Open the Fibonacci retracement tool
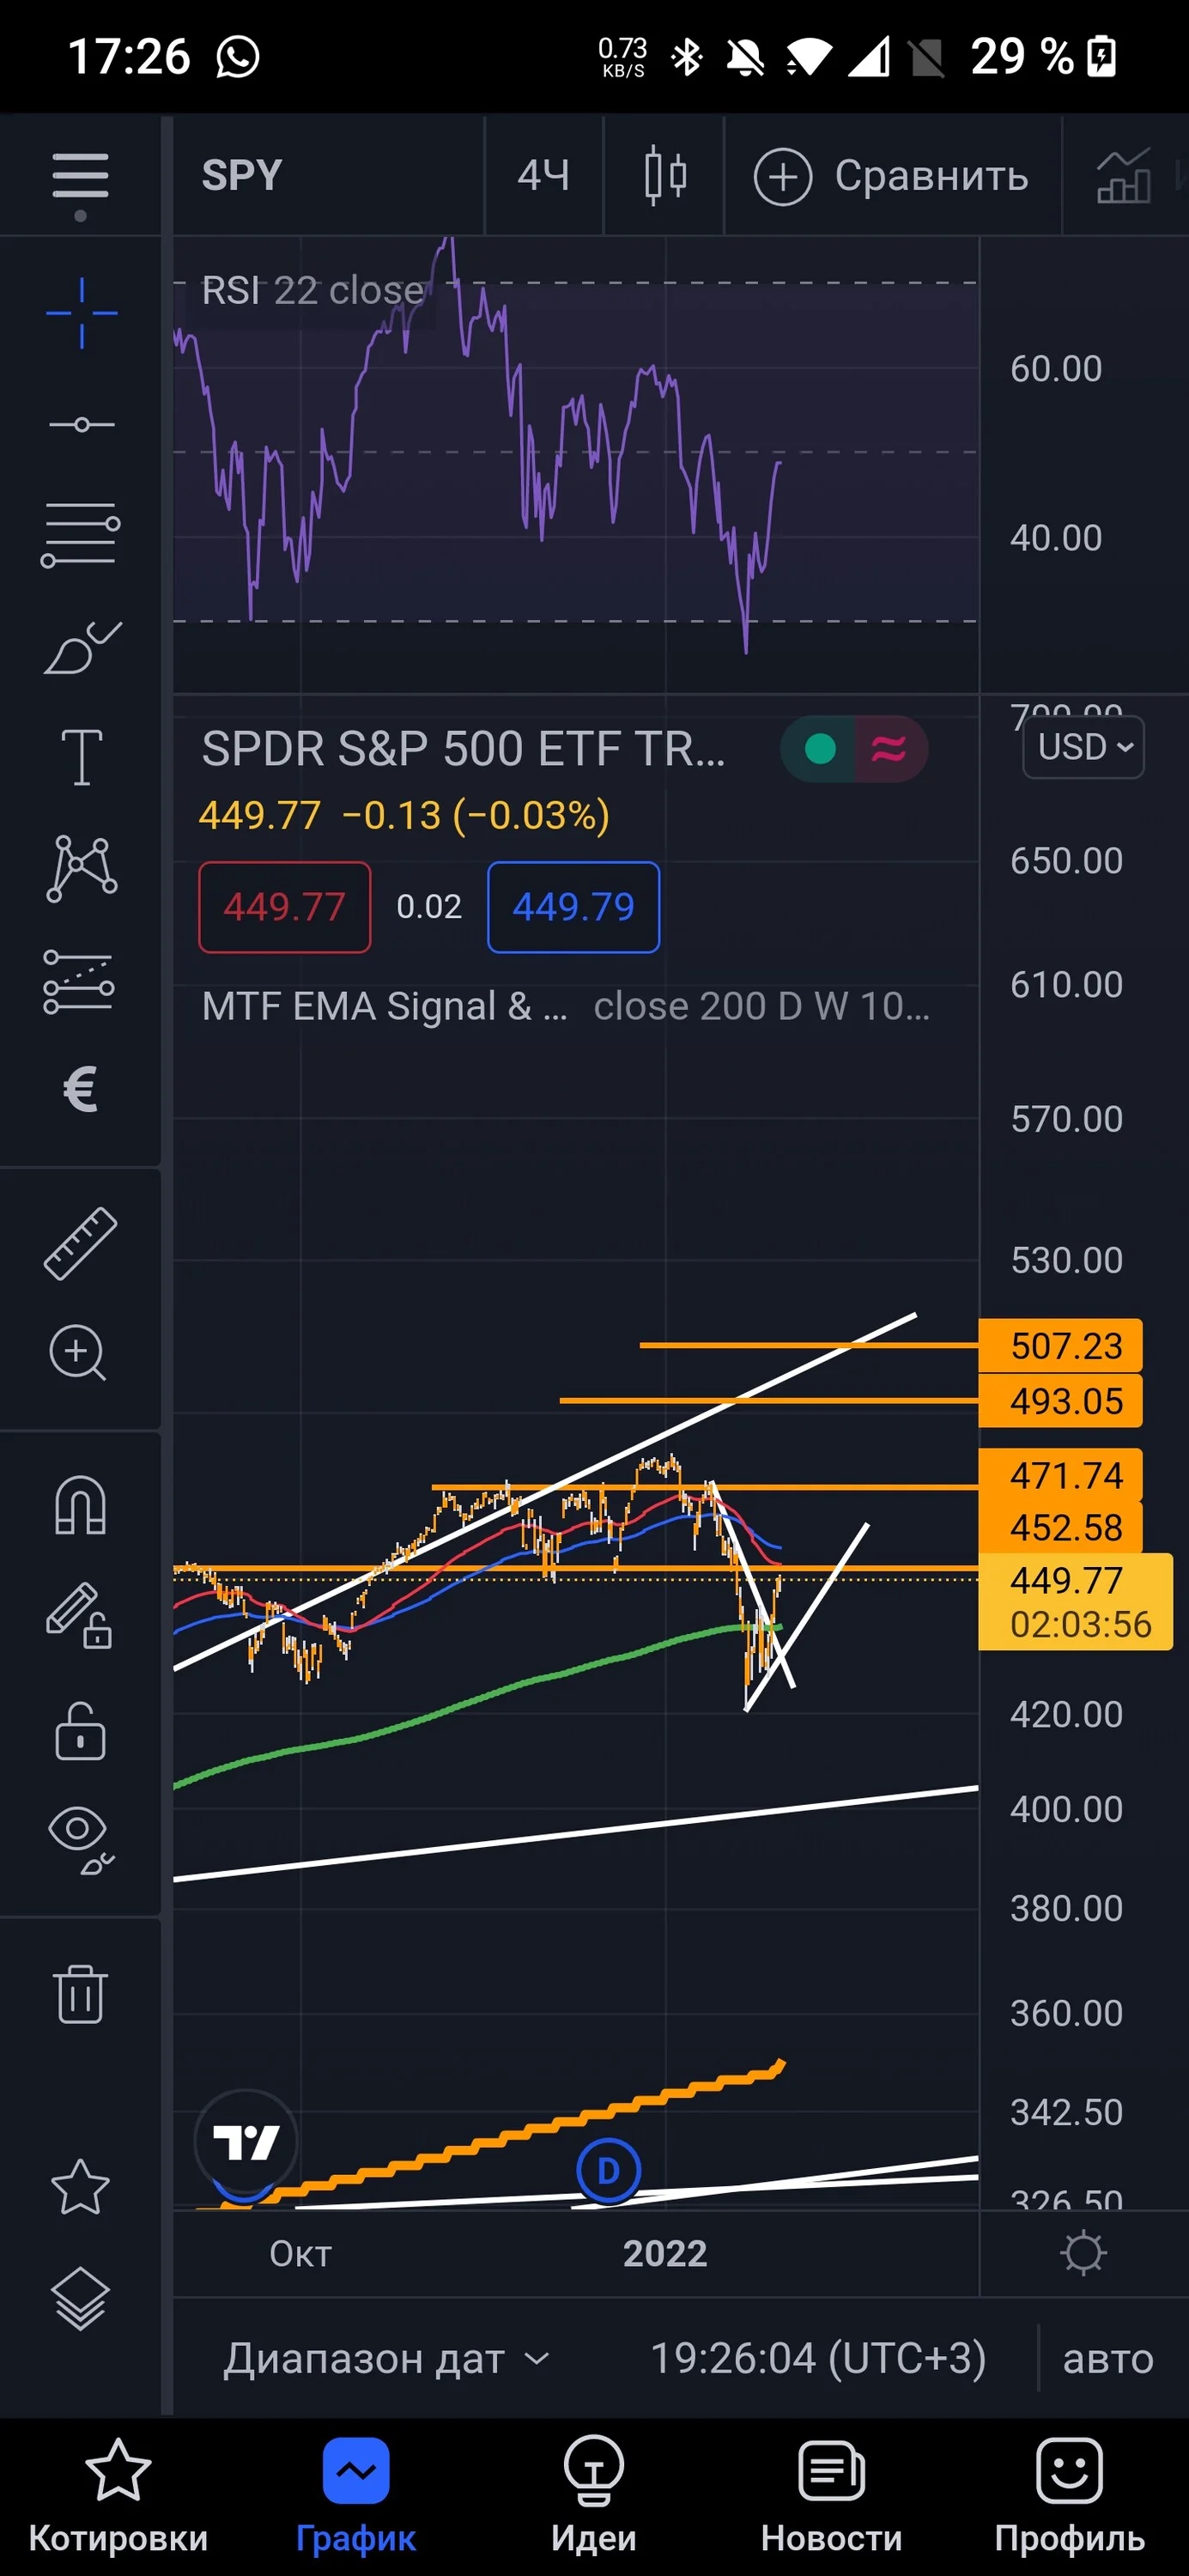Screen dimensions: 1189x2576 pyautogui.click(x=80, y=534)
